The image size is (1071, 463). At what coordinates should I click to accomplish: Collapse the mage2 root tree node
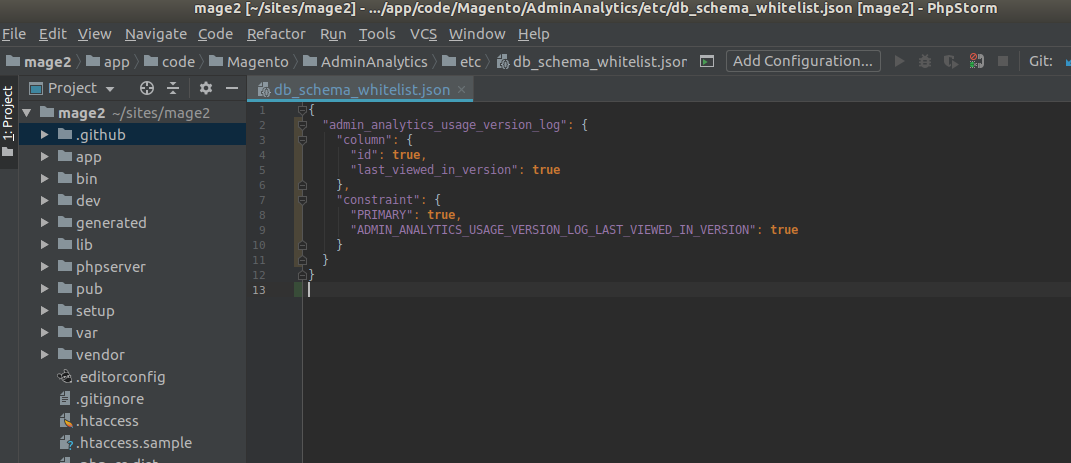coord(26,113)
